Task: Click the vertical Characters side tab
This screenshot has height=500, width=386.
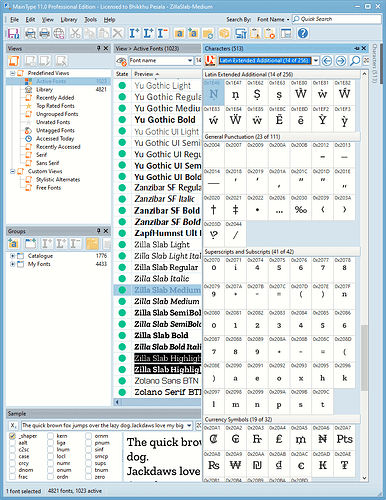Action: pyautogui.click(x=374, y=64)
